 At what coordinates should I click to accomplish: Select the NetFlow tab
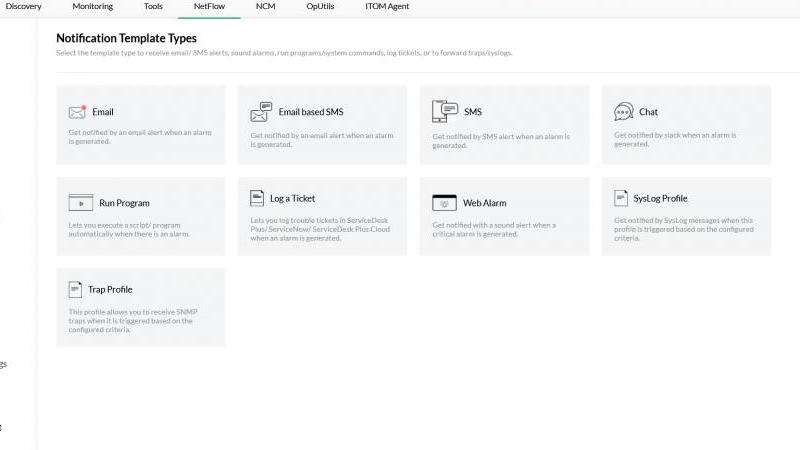209,7
